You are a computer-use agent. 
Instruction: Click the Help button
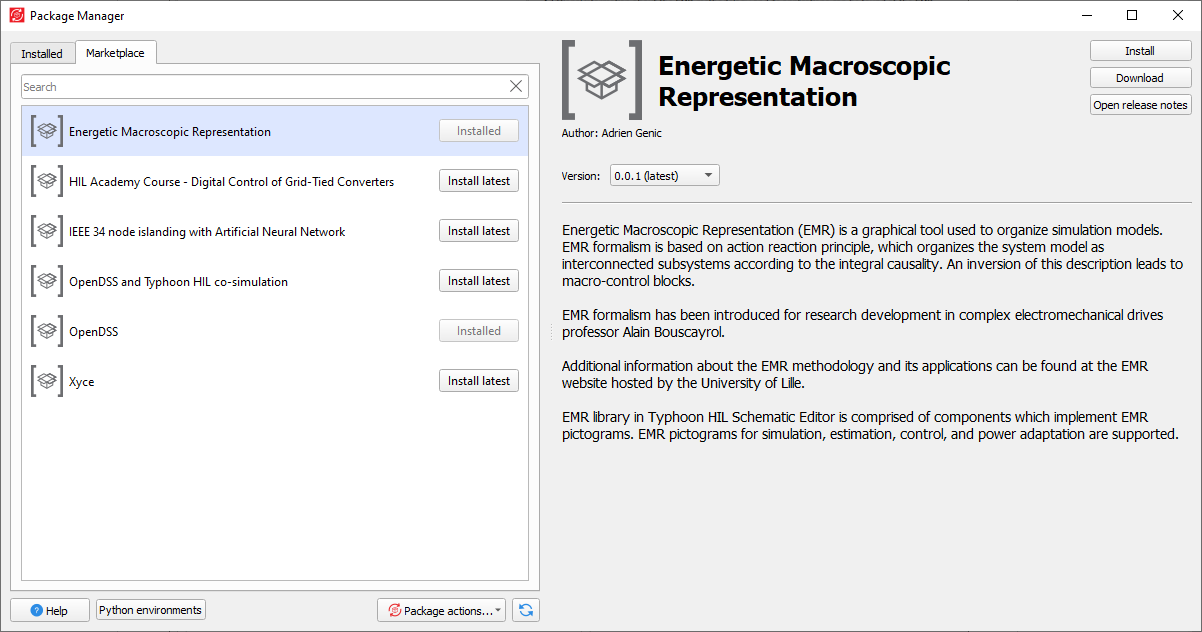pos(49,610)
